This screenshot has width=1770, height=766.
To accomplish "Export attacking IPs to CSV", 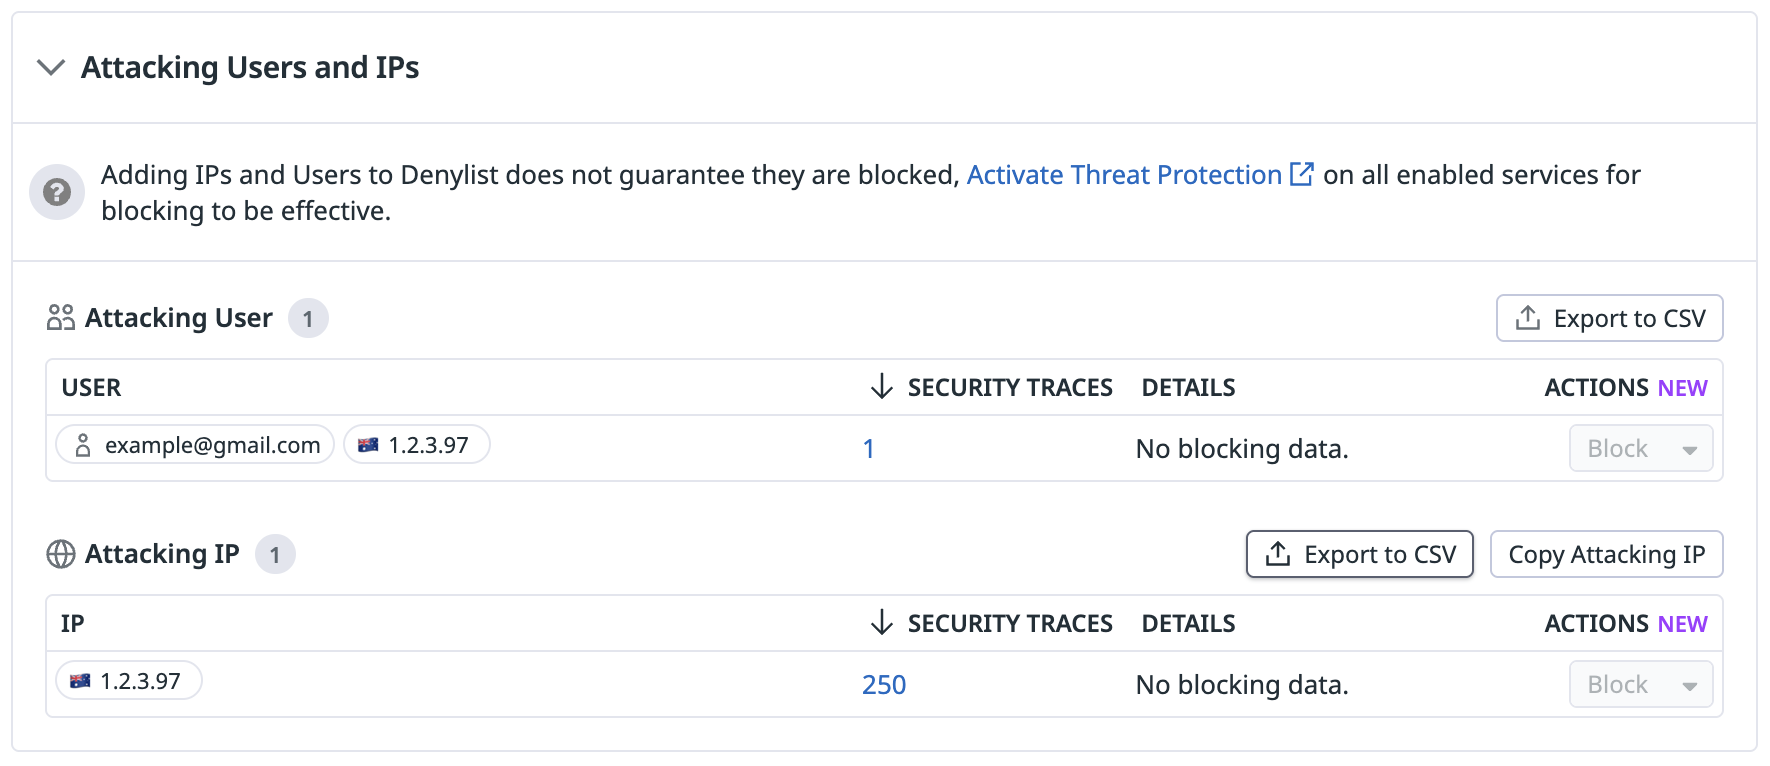I will tap(1359, 554).
